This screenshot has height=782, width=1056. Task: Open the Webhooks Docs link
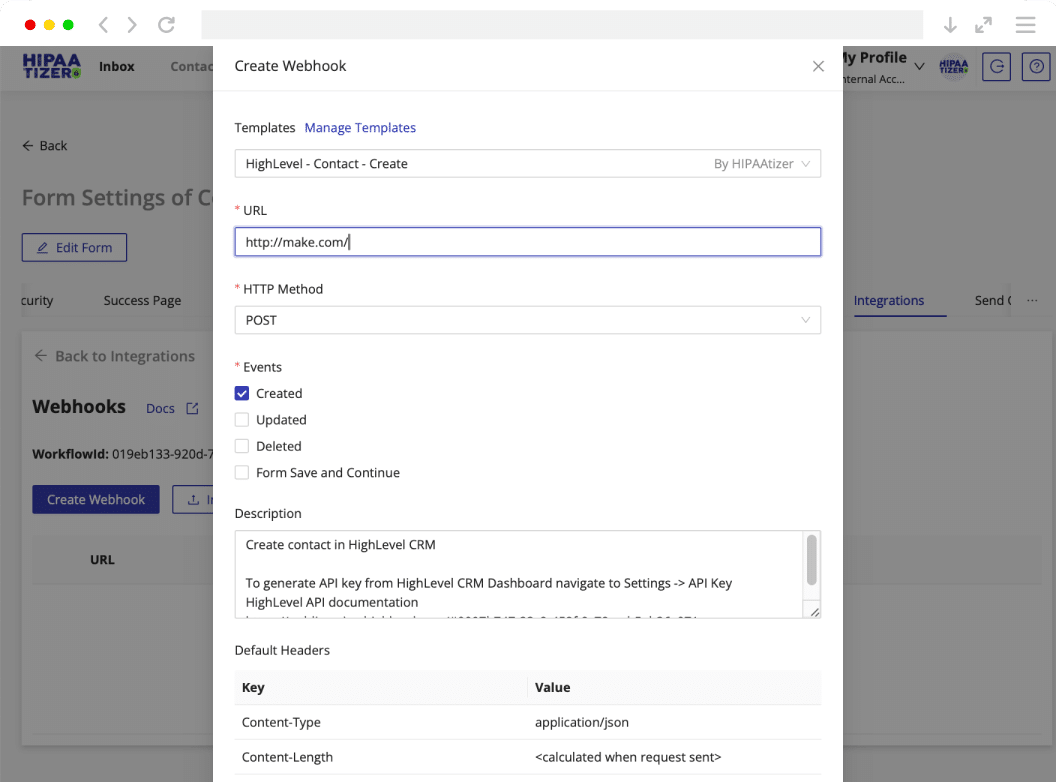click(160, 408)
